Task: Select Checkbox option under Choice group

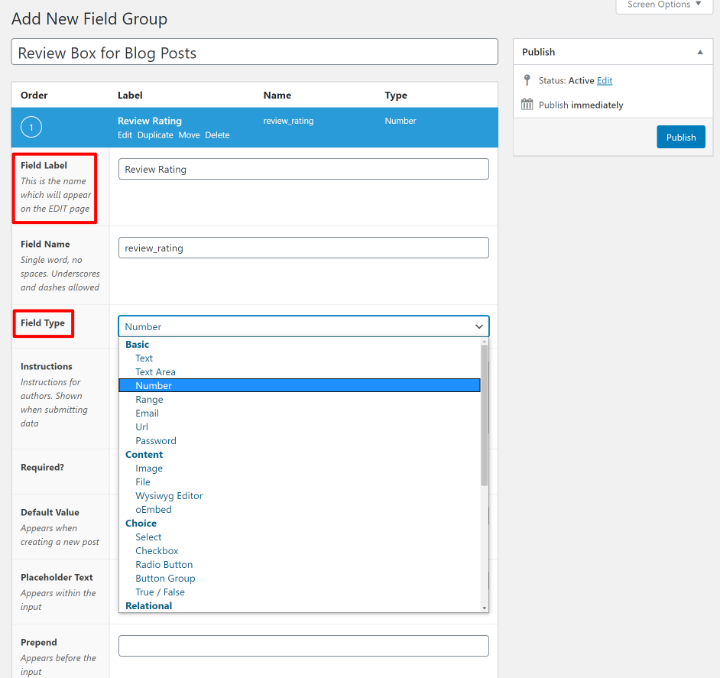Action: 300,551
